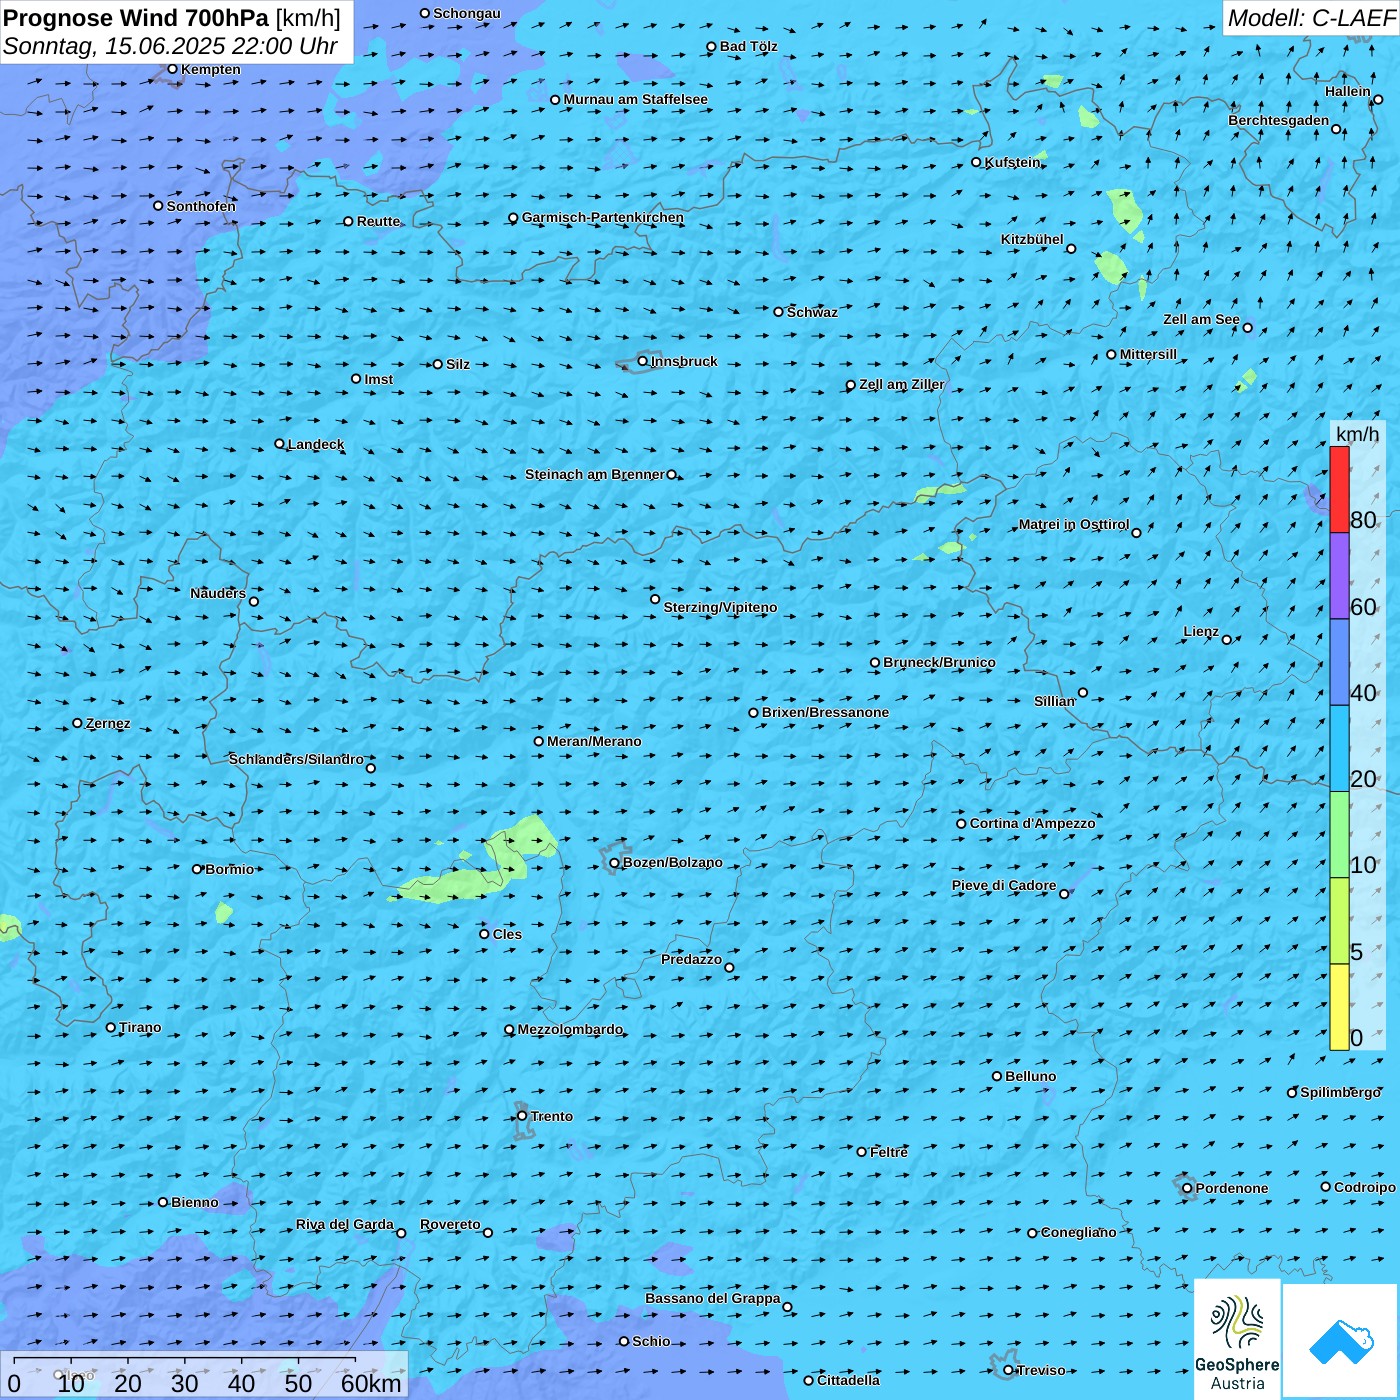Click the Belluno location dot

997,1076
